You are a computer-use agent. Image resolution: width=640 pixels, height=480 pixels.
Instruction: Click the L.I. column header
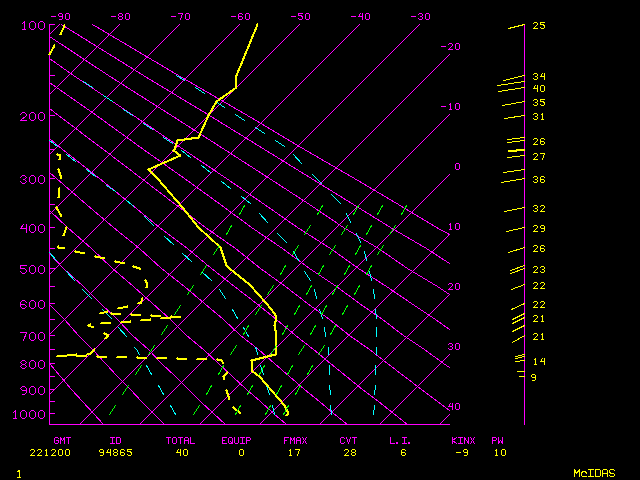400,440
